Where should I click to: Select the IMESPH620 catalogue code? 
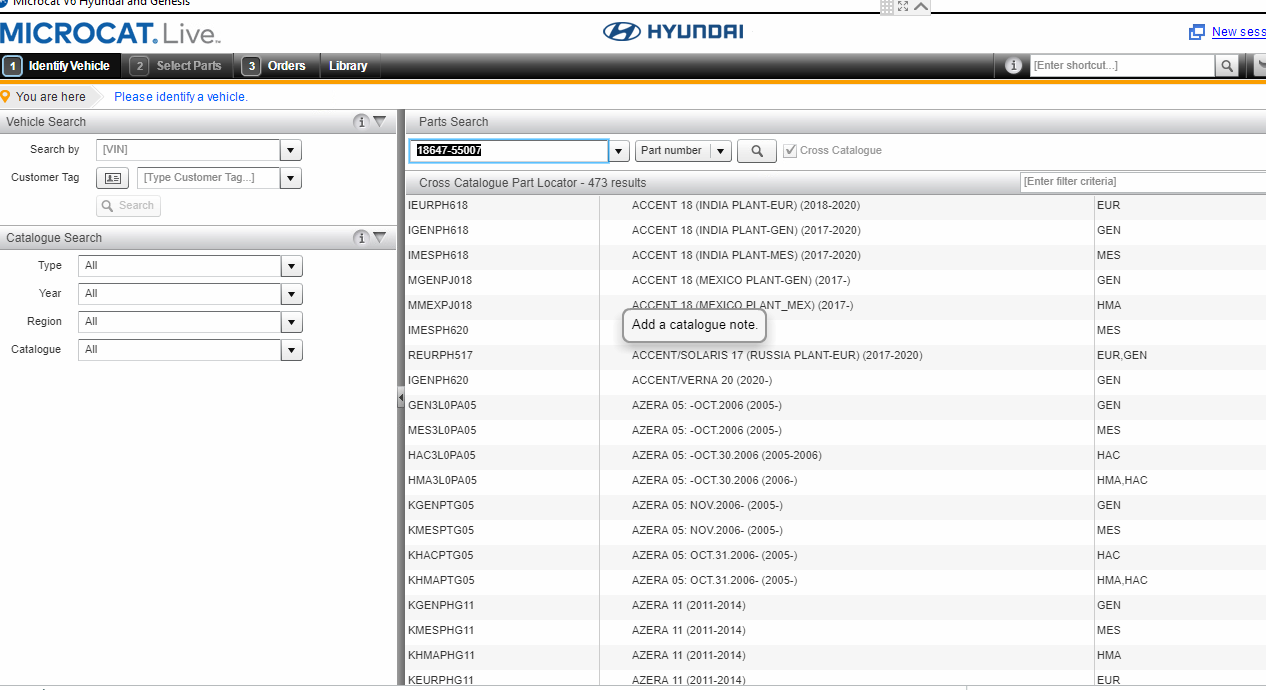click(438, 331)
